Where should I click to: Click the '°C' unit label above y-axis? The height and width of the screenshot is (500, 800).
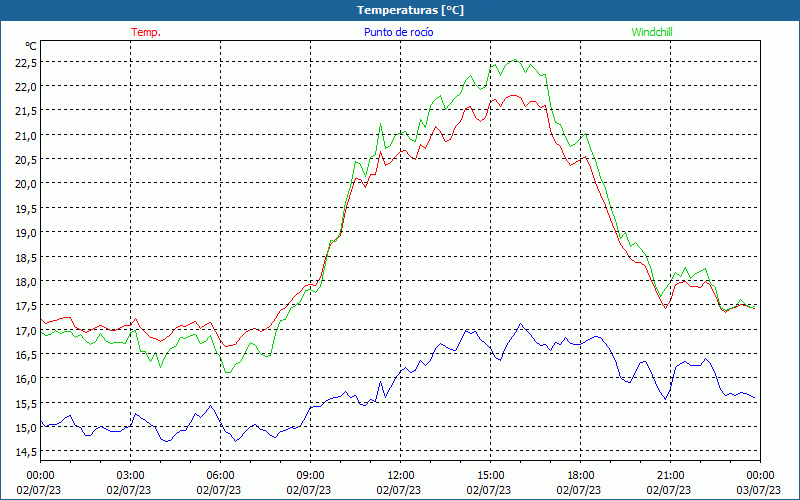[x=31, y=46]
